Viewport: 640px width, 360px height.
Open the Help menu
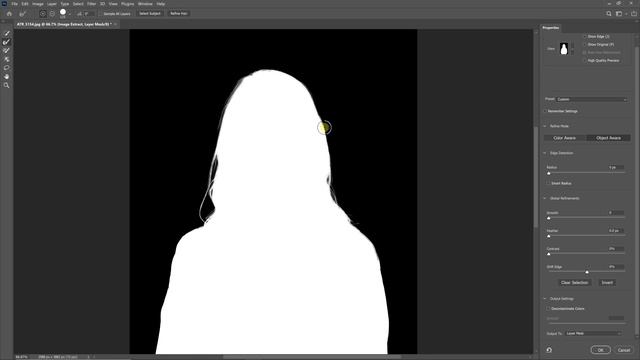click(161, 4)
